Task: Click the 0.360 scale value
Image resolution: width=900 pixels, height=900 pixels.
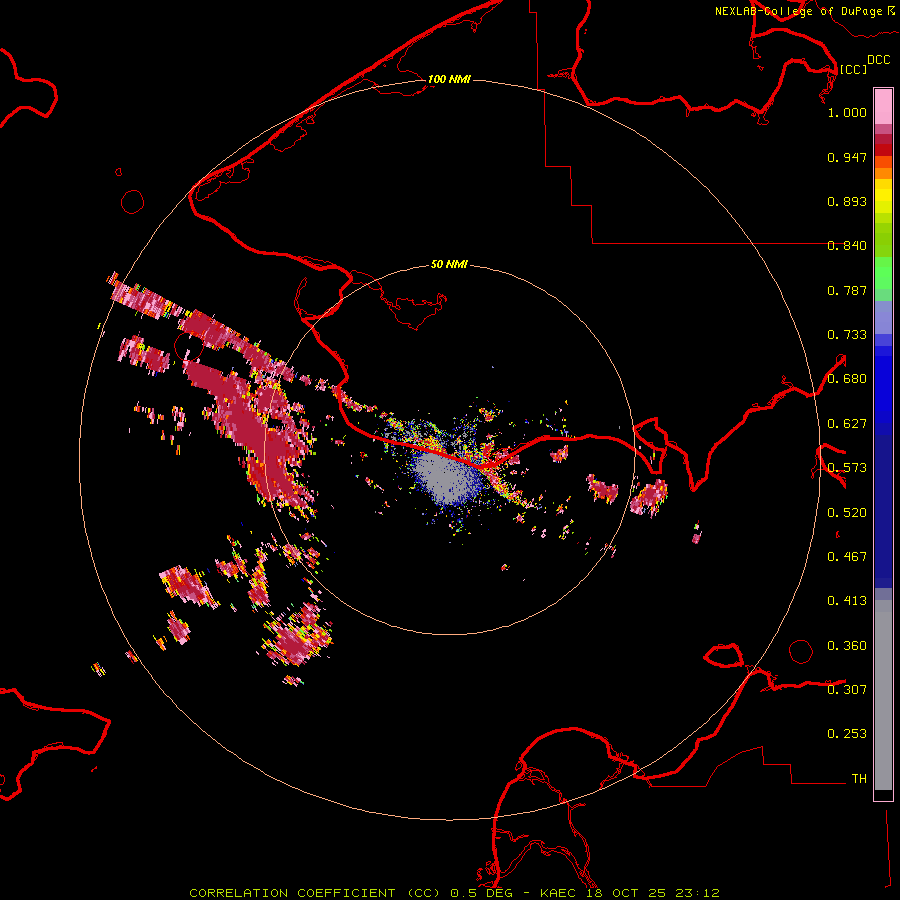Action: point(847,646)
